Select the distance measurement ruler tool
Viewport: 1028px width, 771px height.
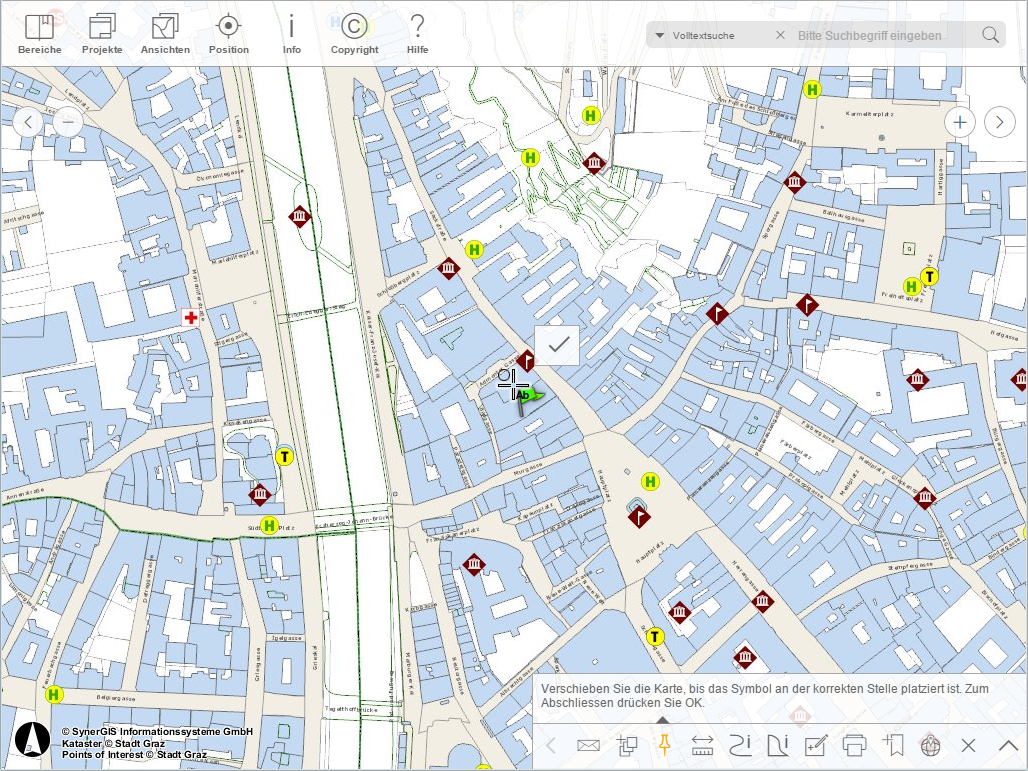pos(704,745)
